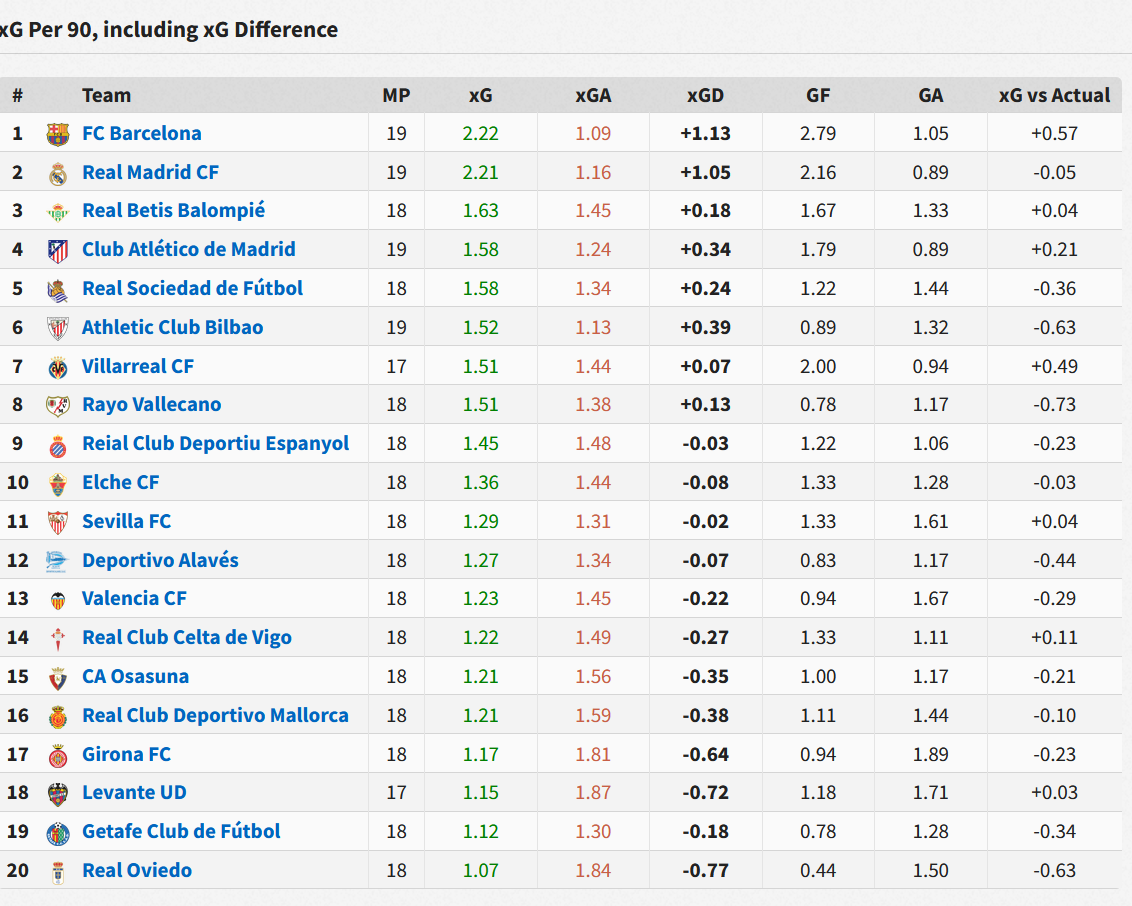1132x906 pixels.
Task: Open the Athletic Club Bilbao link
Action: click(173, 328)
